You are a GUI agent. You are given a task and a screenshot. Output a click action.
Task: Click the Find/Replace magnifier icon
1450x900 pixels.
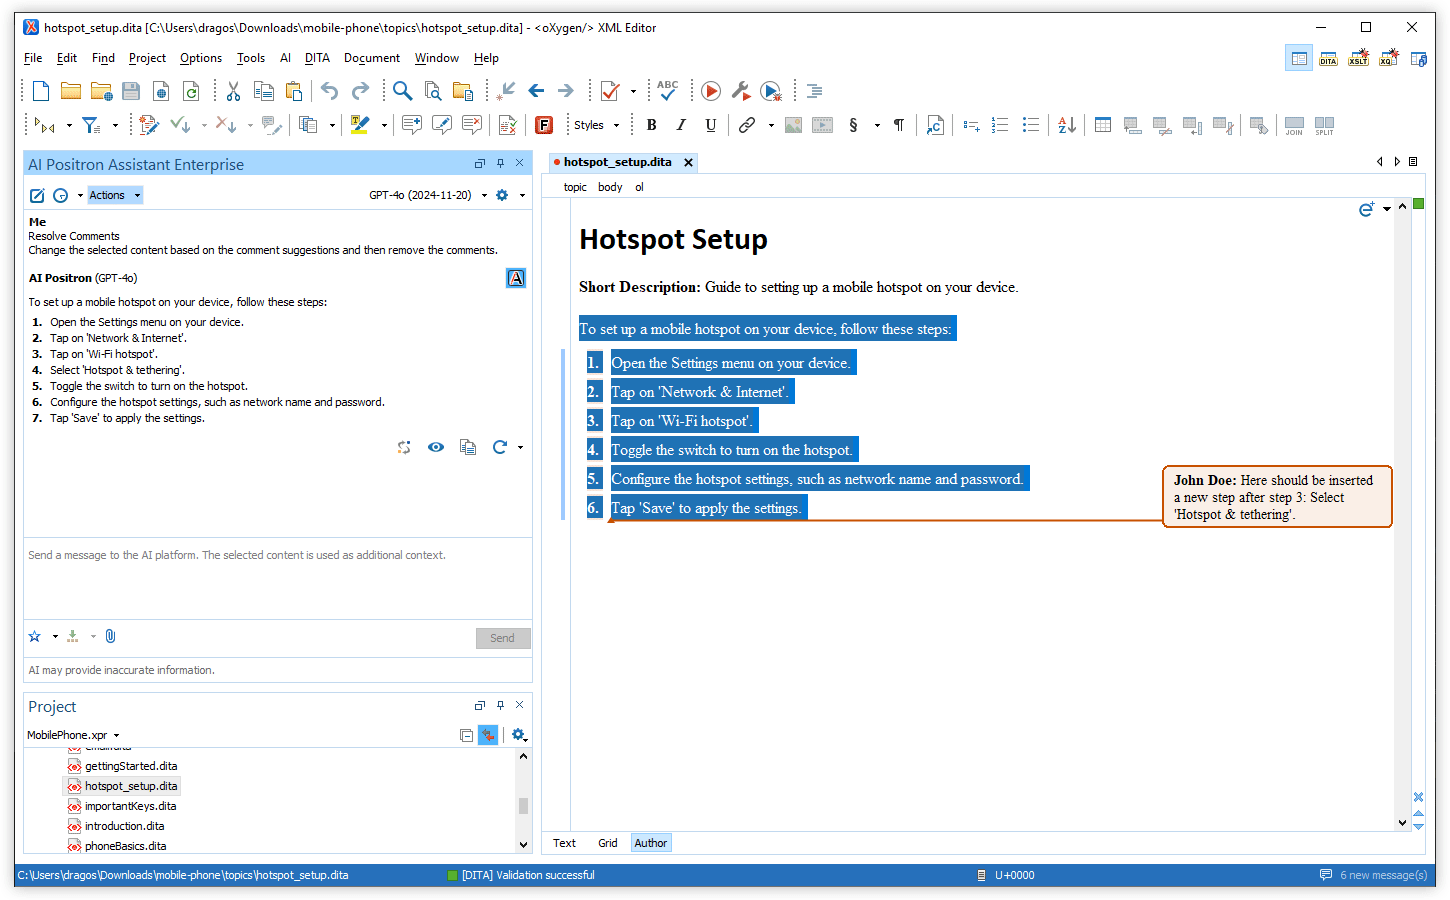[402, 91]
